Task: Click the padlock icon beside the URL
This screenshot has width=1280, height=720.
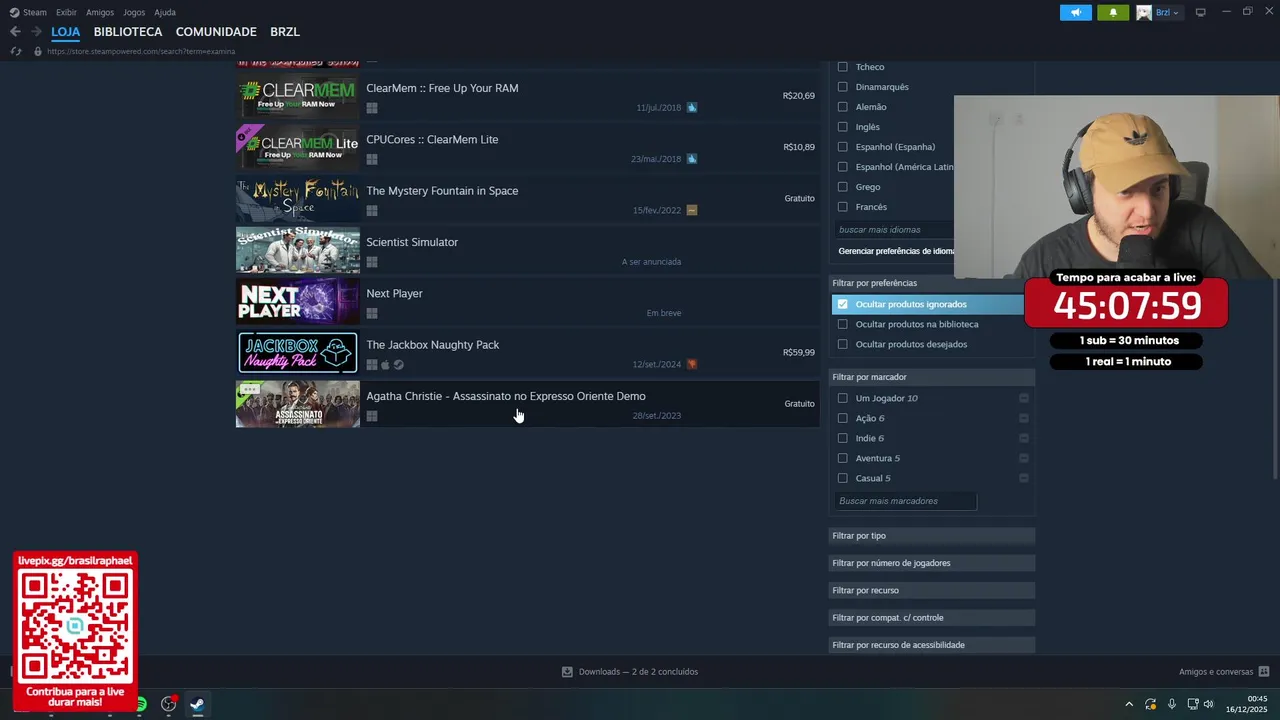Action: (38, 51)
